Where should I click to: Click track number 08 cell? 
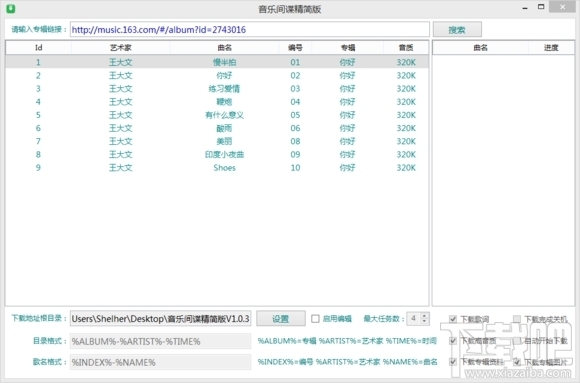(295, 141)
